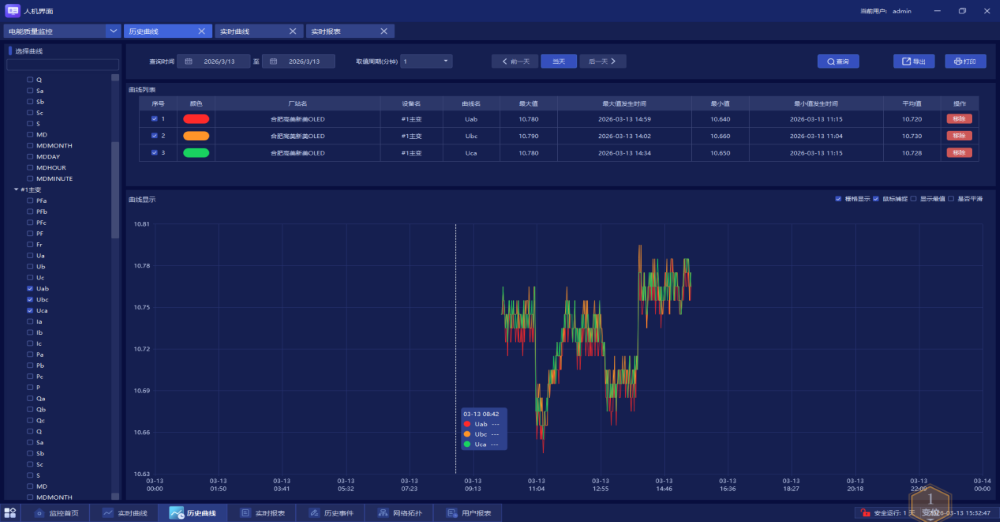Go to previous day with 前一天
The height and width of the screenshot is (522, 1000).
click(515, 61)
